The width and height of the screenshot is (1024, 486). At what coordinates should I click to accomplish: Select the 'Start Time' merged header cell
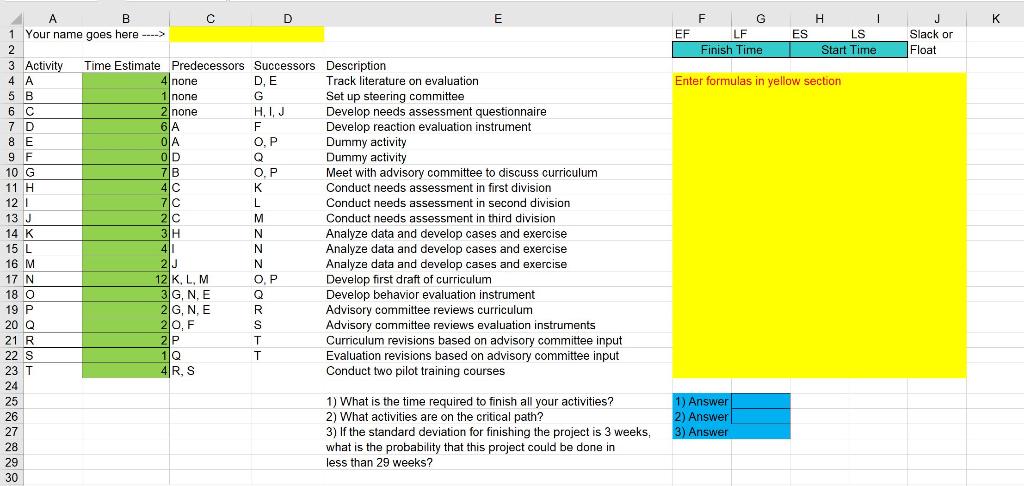click(848, 50)
